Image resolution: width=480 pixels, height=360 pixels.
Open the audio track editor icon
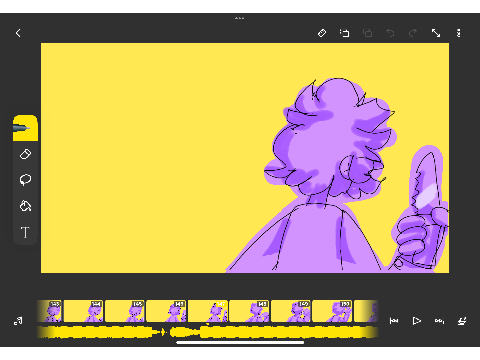point(18,321)
